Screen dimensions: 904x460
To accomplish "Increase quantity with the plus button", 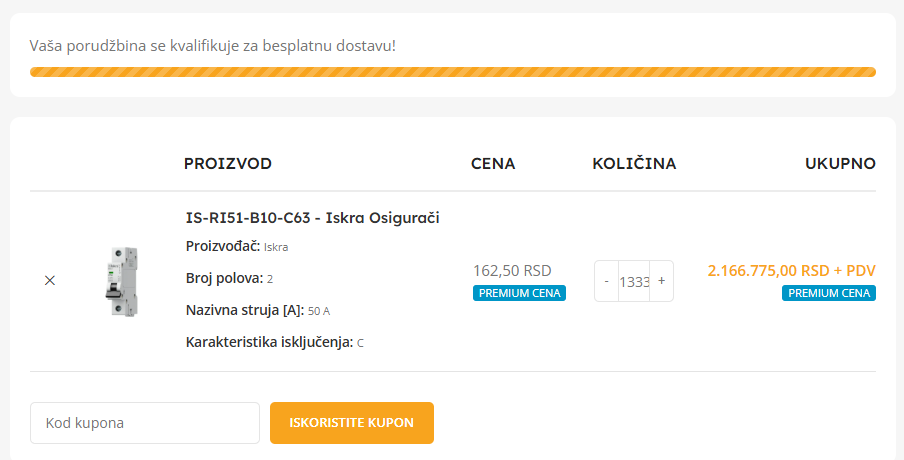I will tap(661, 281).
